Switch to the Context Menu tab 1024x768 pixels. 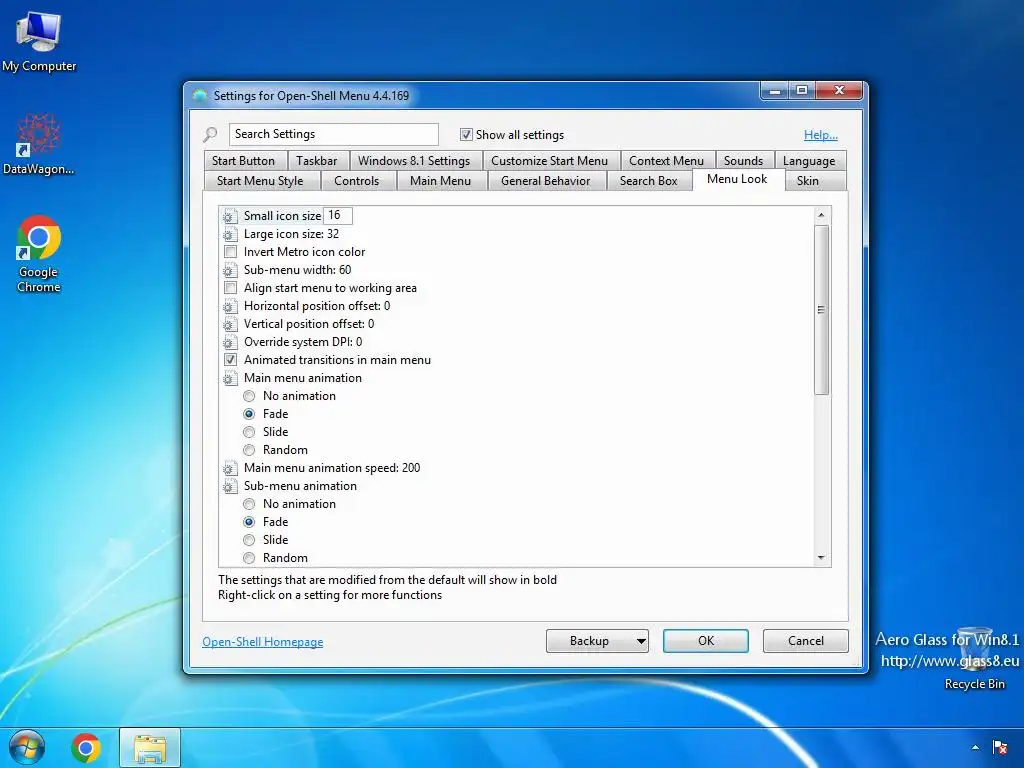coord(666,161)
